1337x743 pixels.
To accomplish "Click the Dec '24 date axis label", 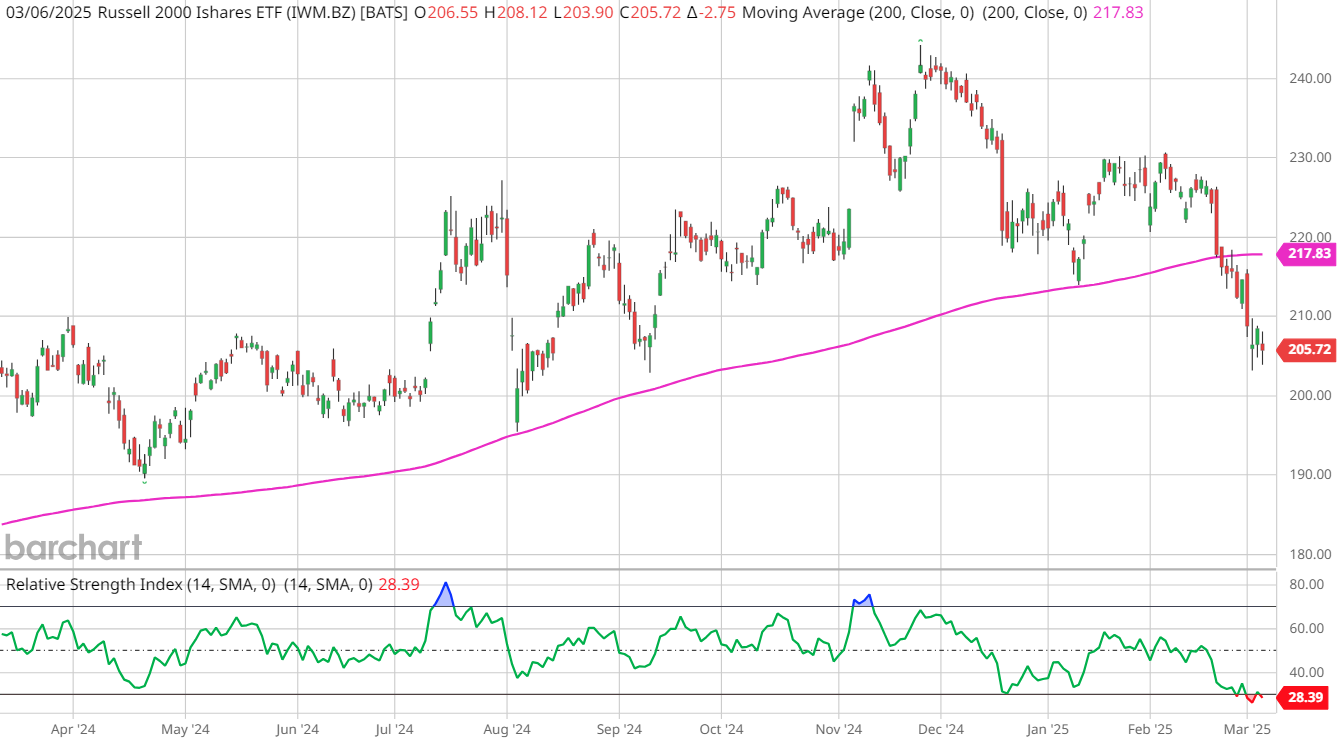I will [x=940, y=730].
